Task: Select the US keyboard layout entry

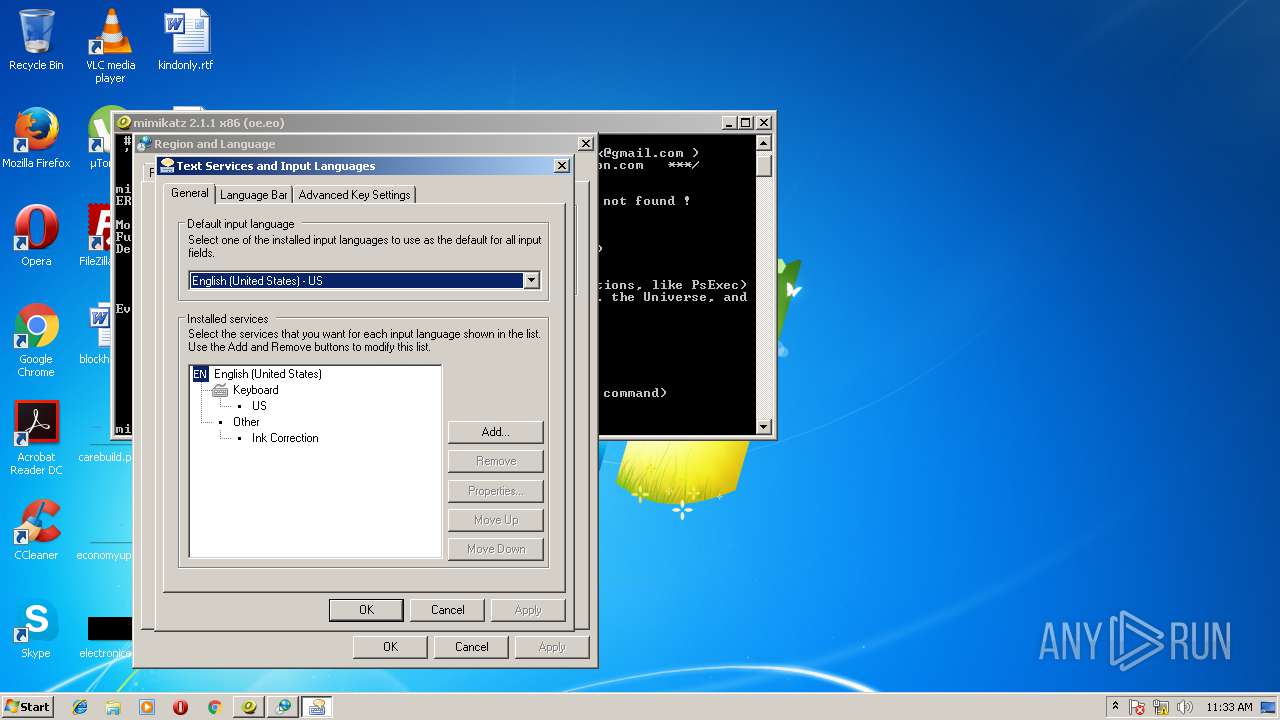Action: (x=259, y=406)
